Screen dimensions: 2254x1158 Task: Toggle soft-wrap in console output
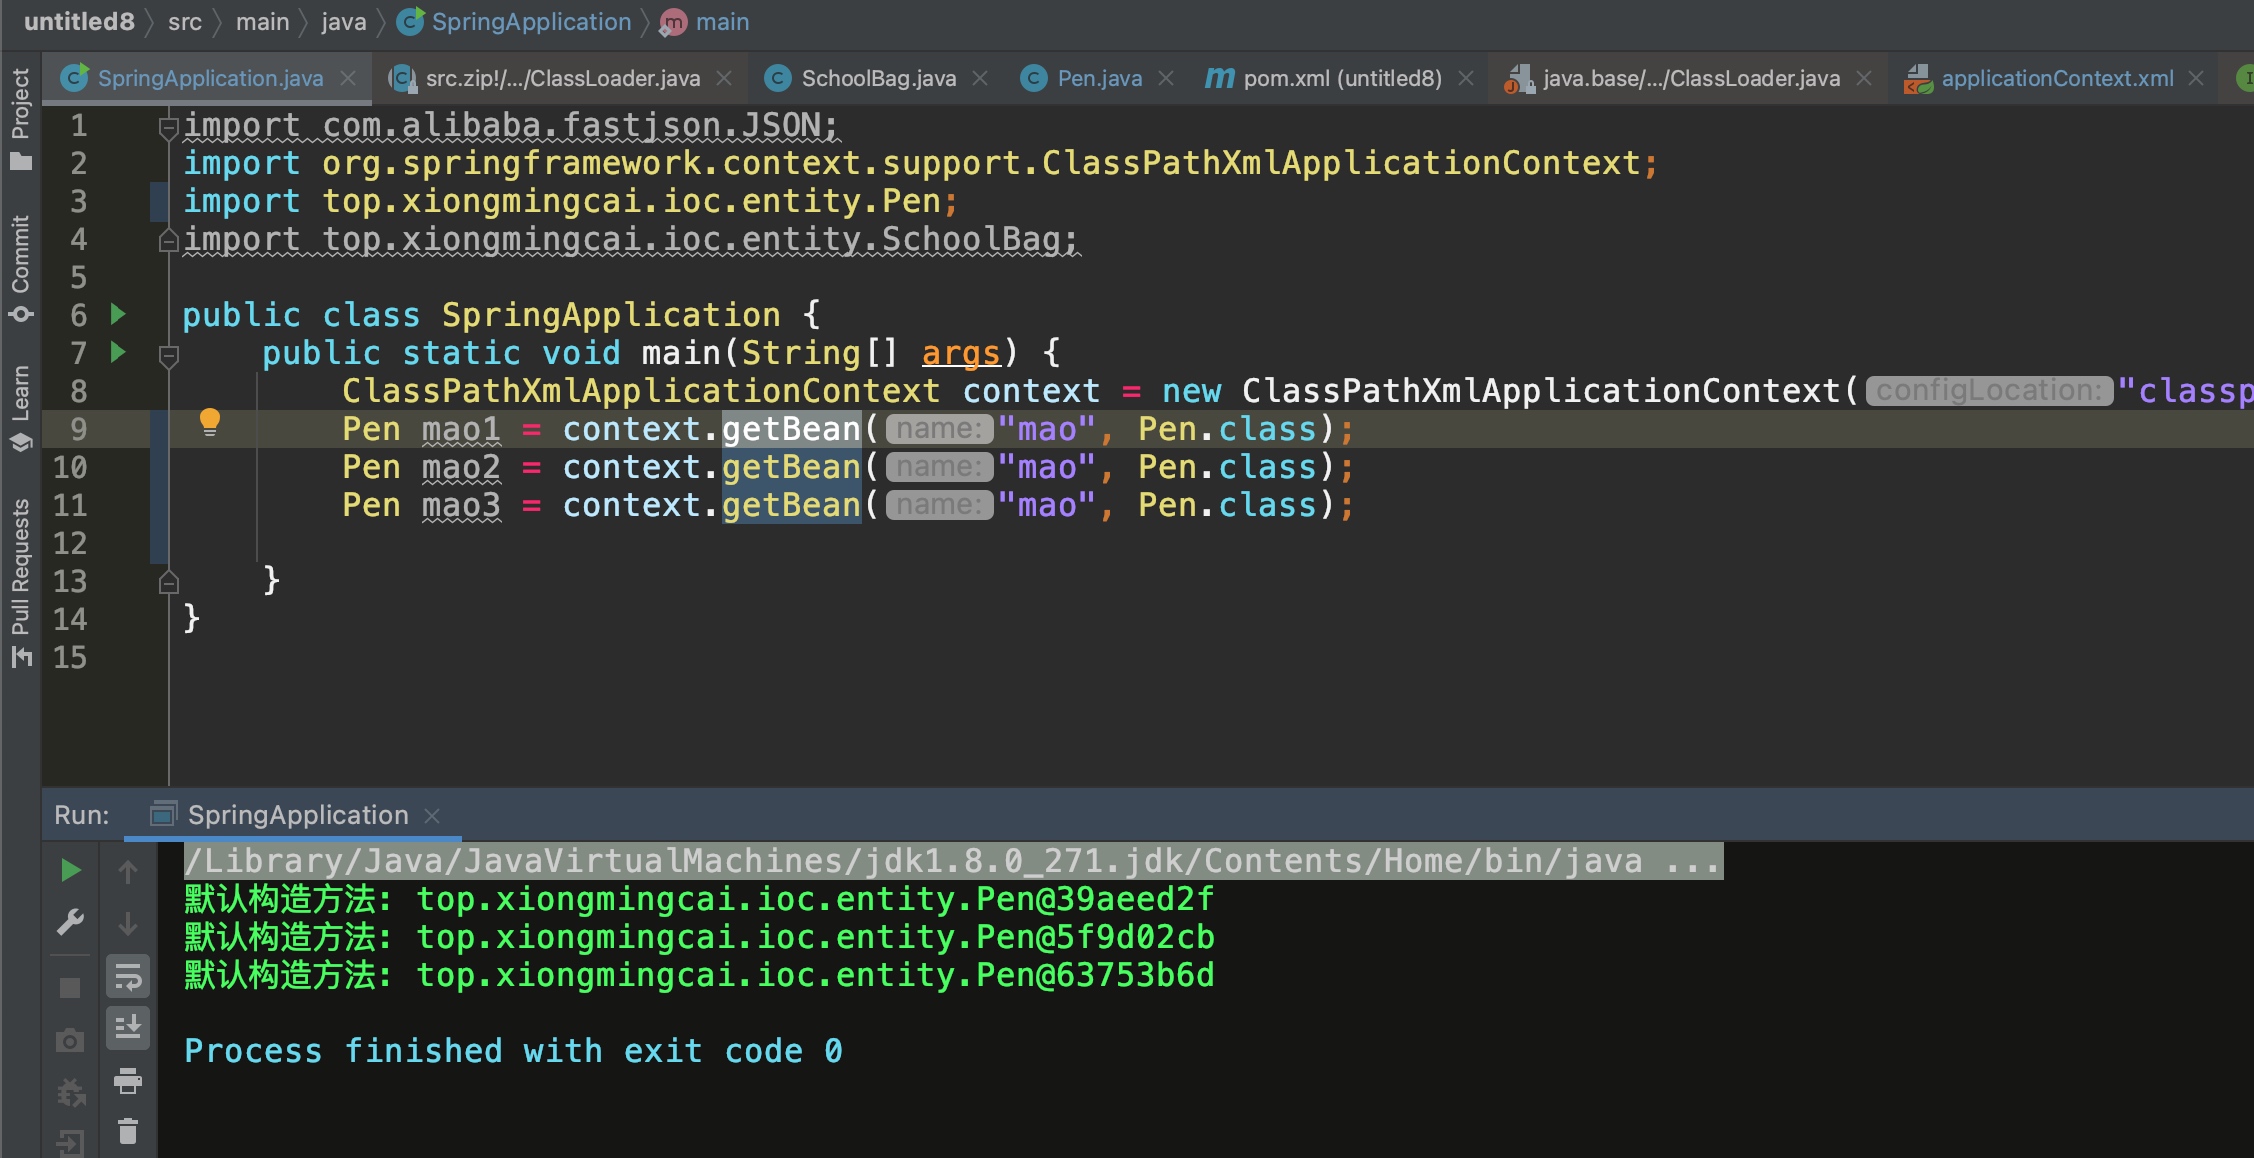pyautogui.click(x=128, y=977)
